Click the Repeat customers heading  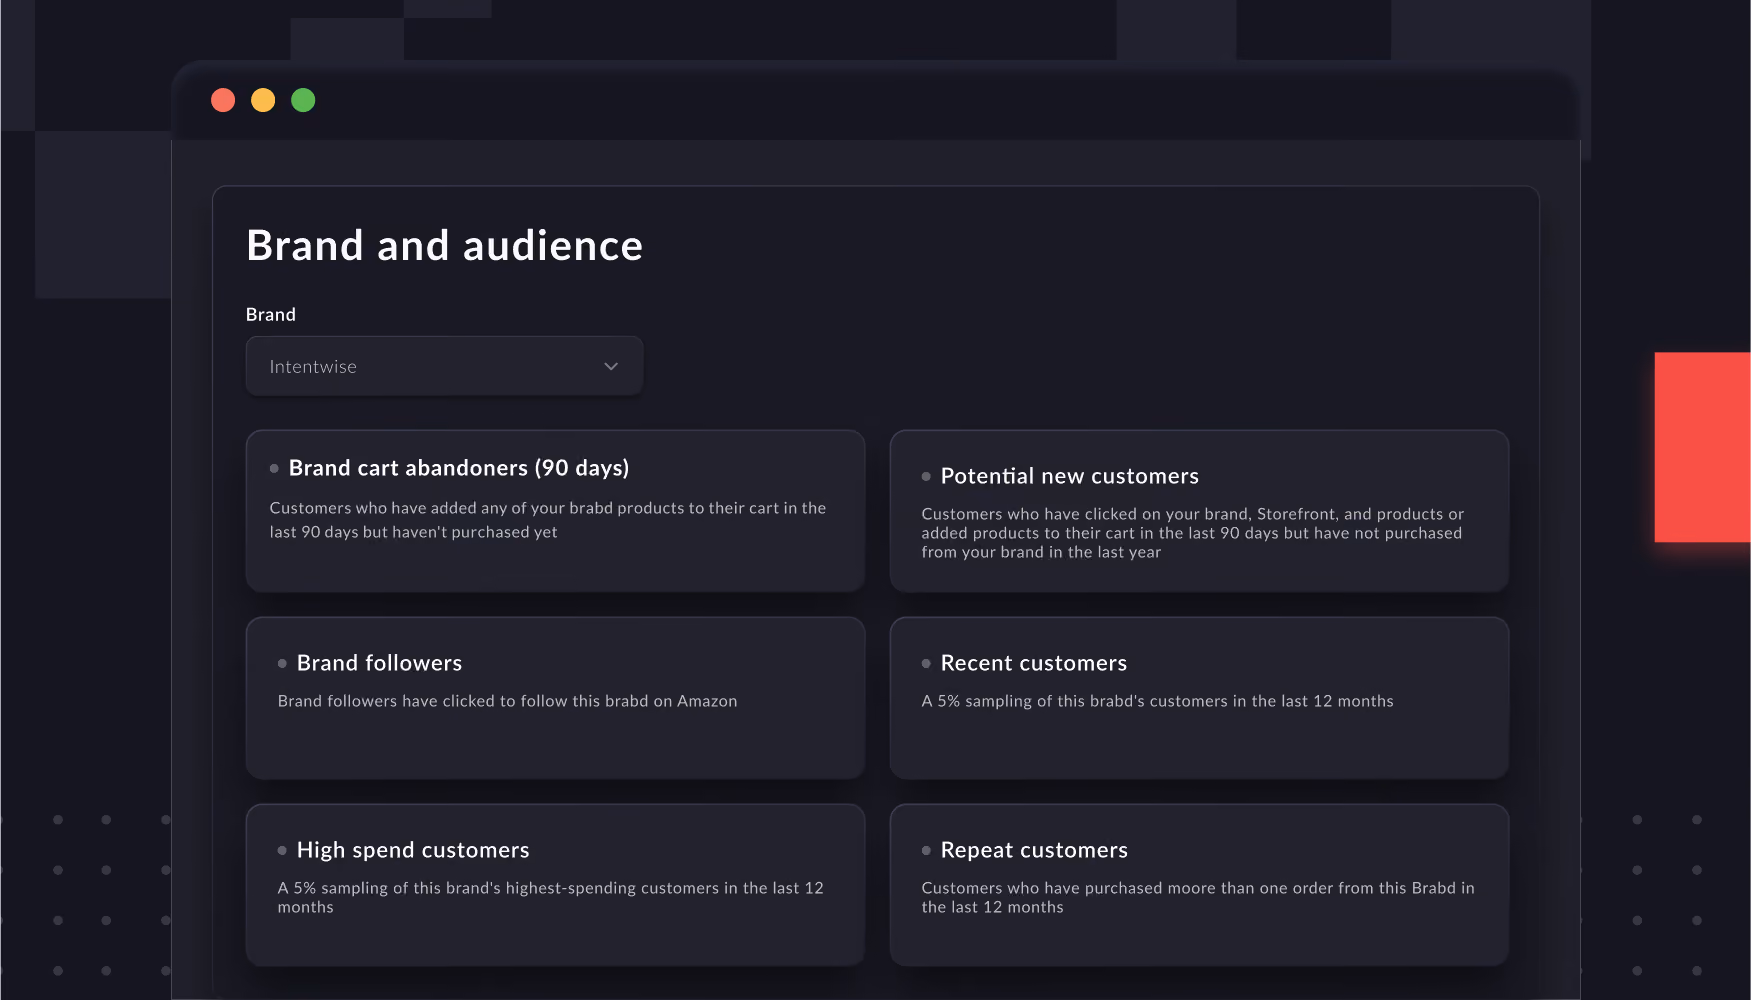click(1034, 850)
